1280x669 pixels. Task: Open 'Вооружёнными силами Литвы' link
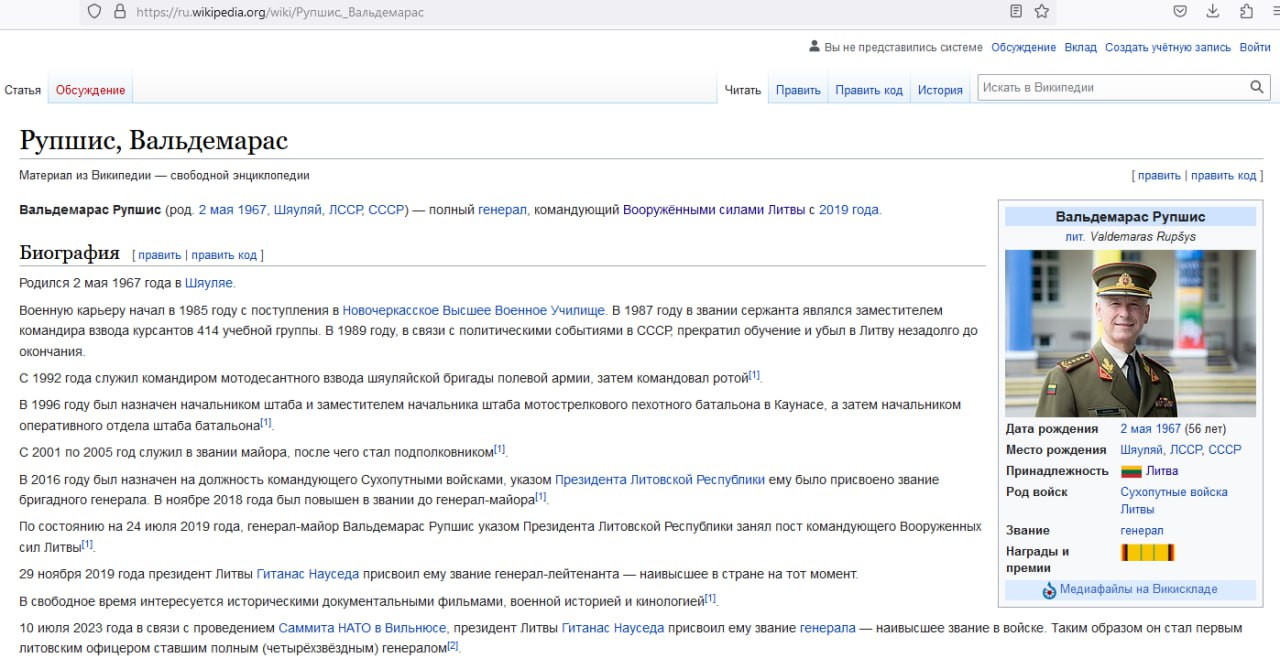(x=713, y=210)
